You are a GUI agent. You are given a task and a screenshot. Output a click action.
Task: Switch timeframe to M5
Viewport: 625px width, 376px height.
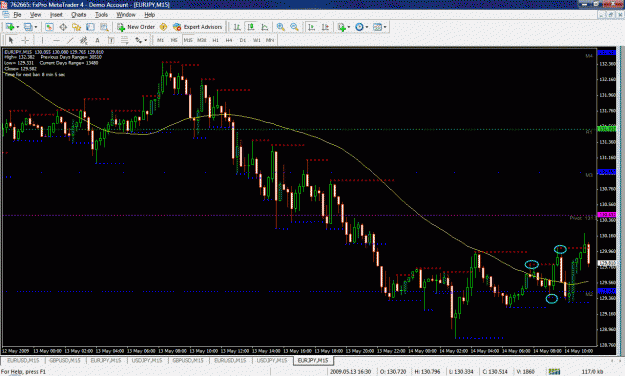click(x=174, y=40)
